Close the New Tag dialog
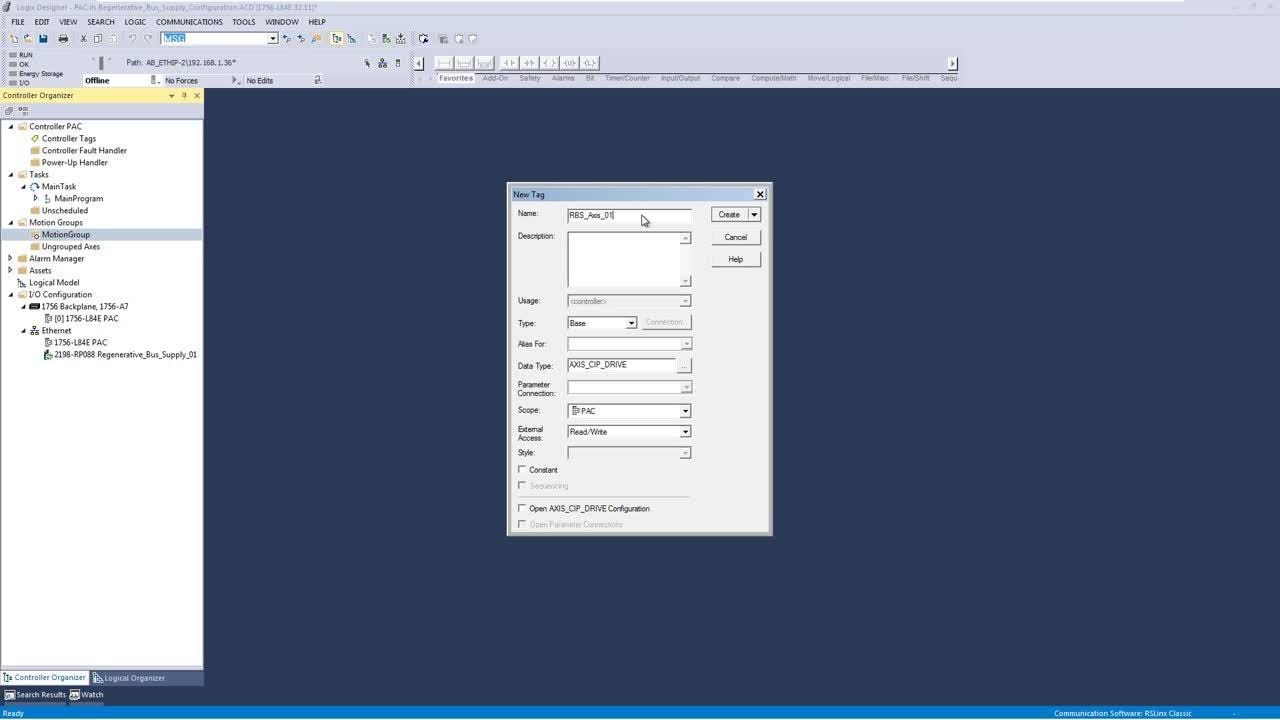 [x=760, y=194]
